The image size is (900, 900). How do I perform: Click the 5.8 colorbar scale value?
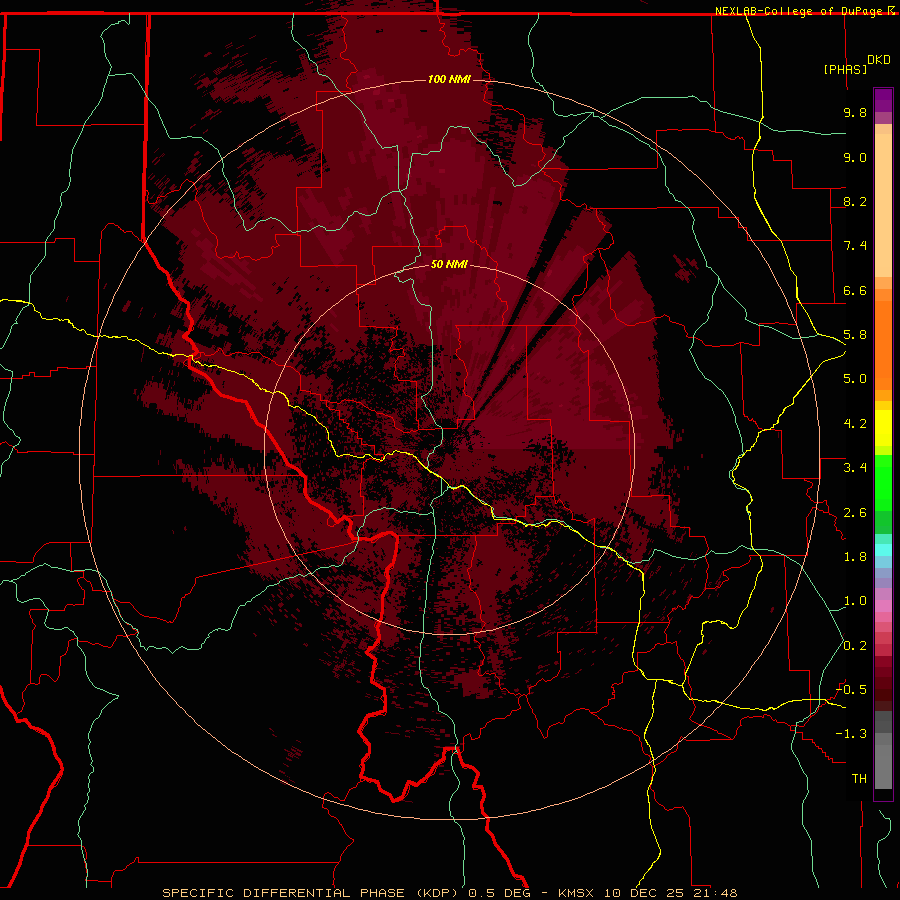click(x=855, y=335)
